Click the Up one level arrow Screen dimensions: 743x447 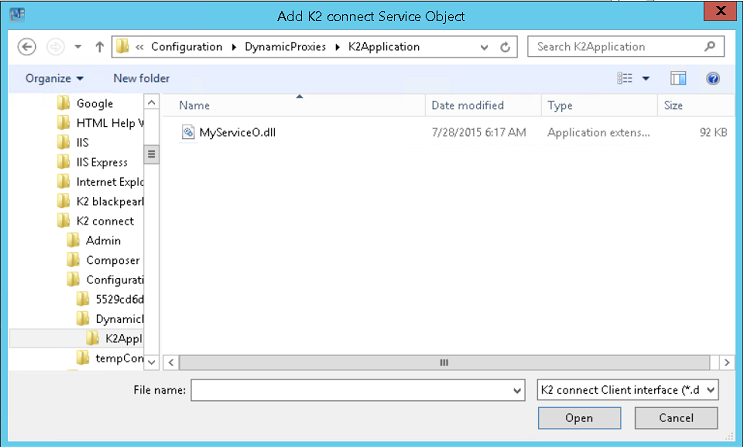(x=99, y=47)
